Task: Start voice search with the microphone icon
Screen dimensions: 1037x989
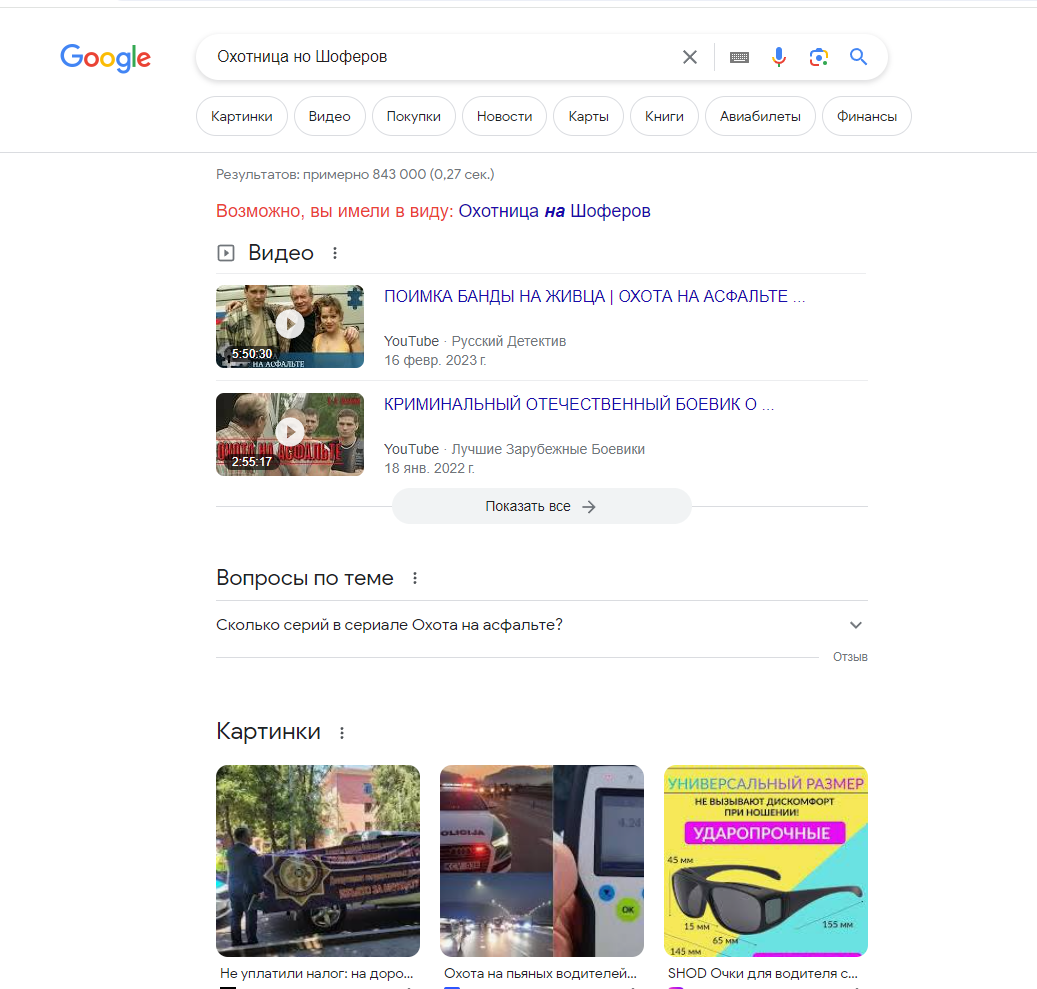Action: tap(779, 57)
